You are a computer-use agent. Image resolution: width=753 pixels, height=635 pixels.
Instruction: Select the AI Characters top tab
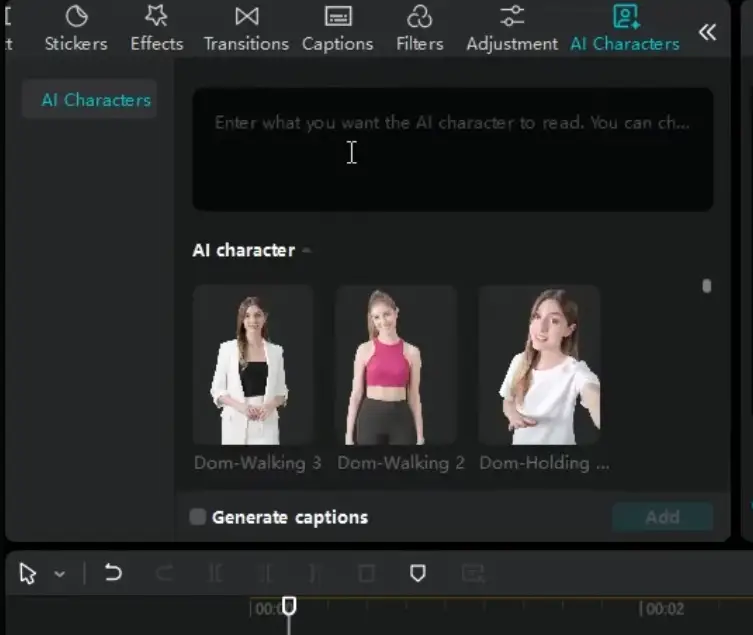[x=625, y=29]
